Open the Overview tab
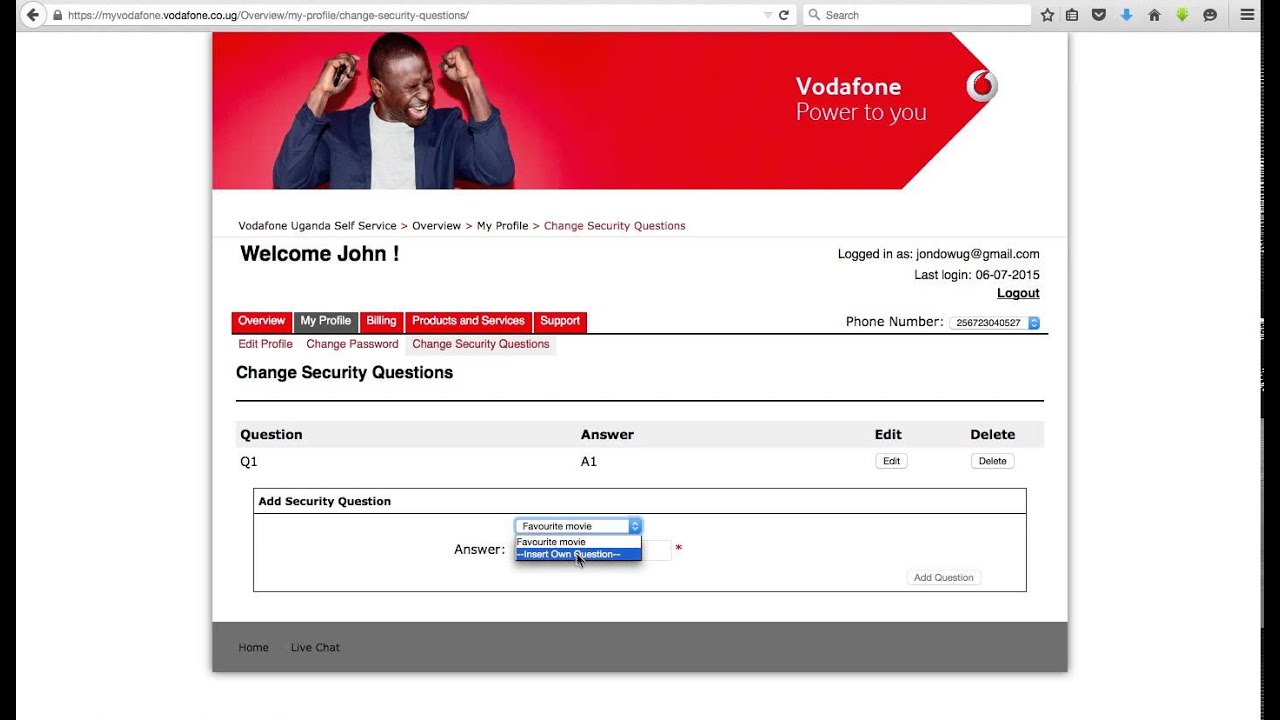1280x720 pixels. [261, 321]
